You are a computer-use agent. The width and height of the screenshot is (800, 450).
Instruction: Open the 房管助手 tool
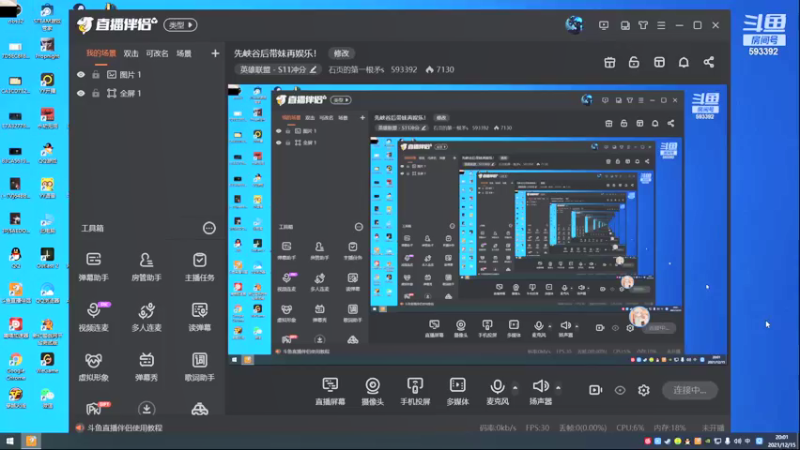point(146,266)
